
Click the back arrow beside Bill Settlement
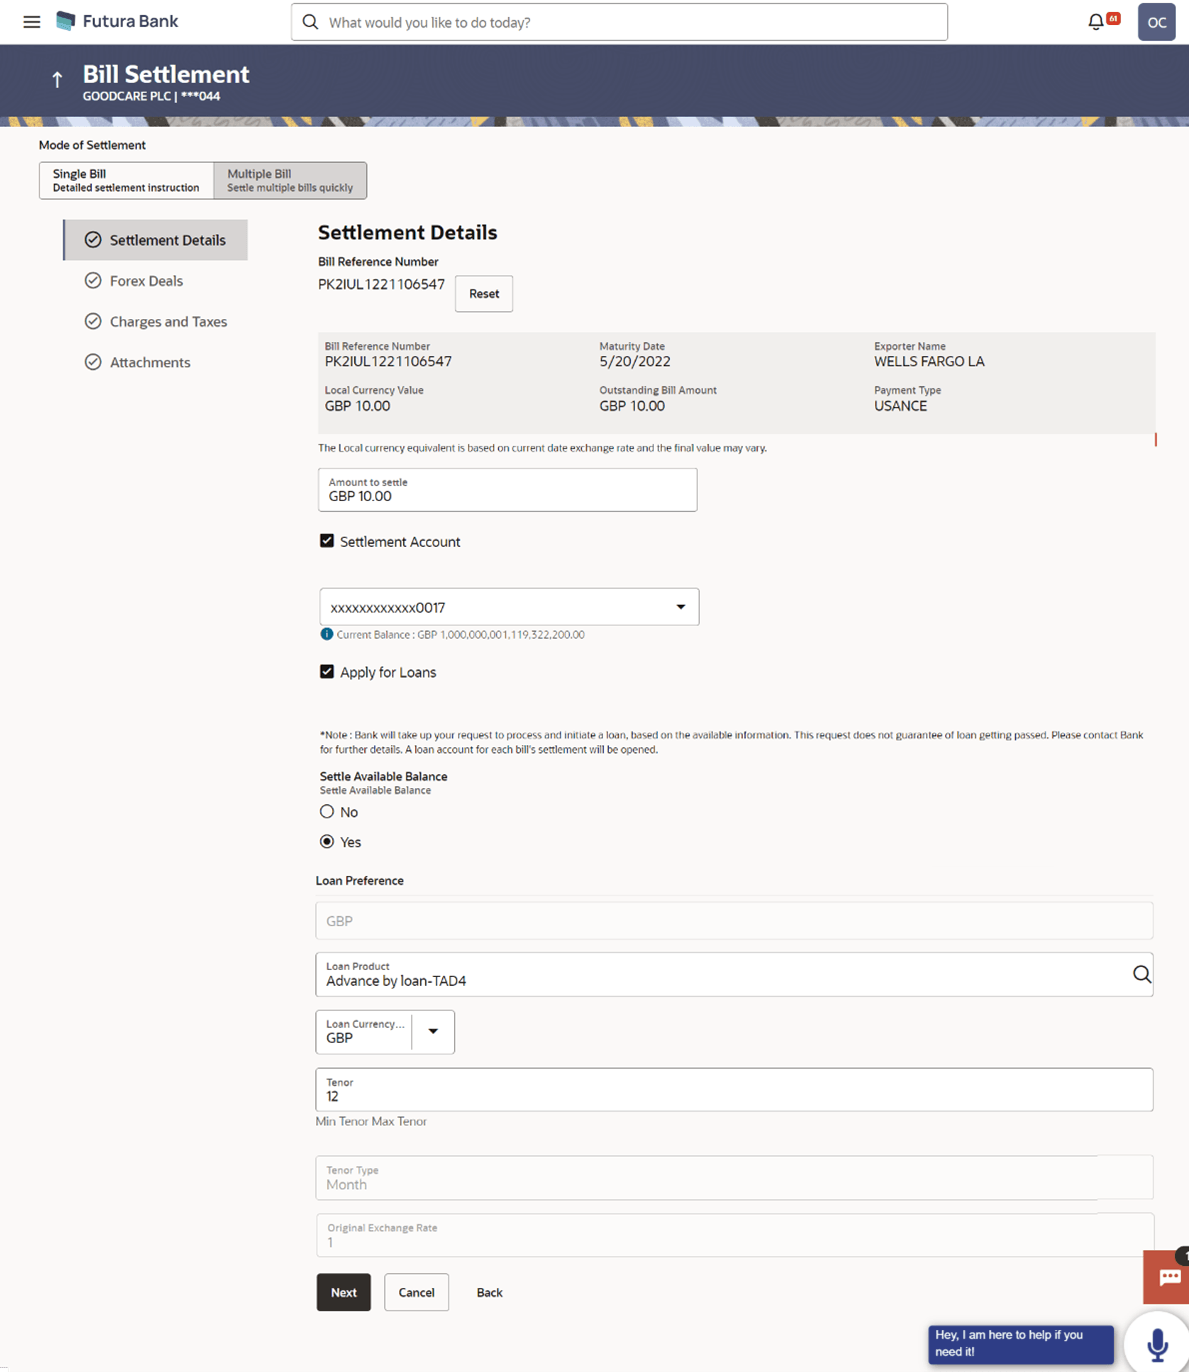56,79
